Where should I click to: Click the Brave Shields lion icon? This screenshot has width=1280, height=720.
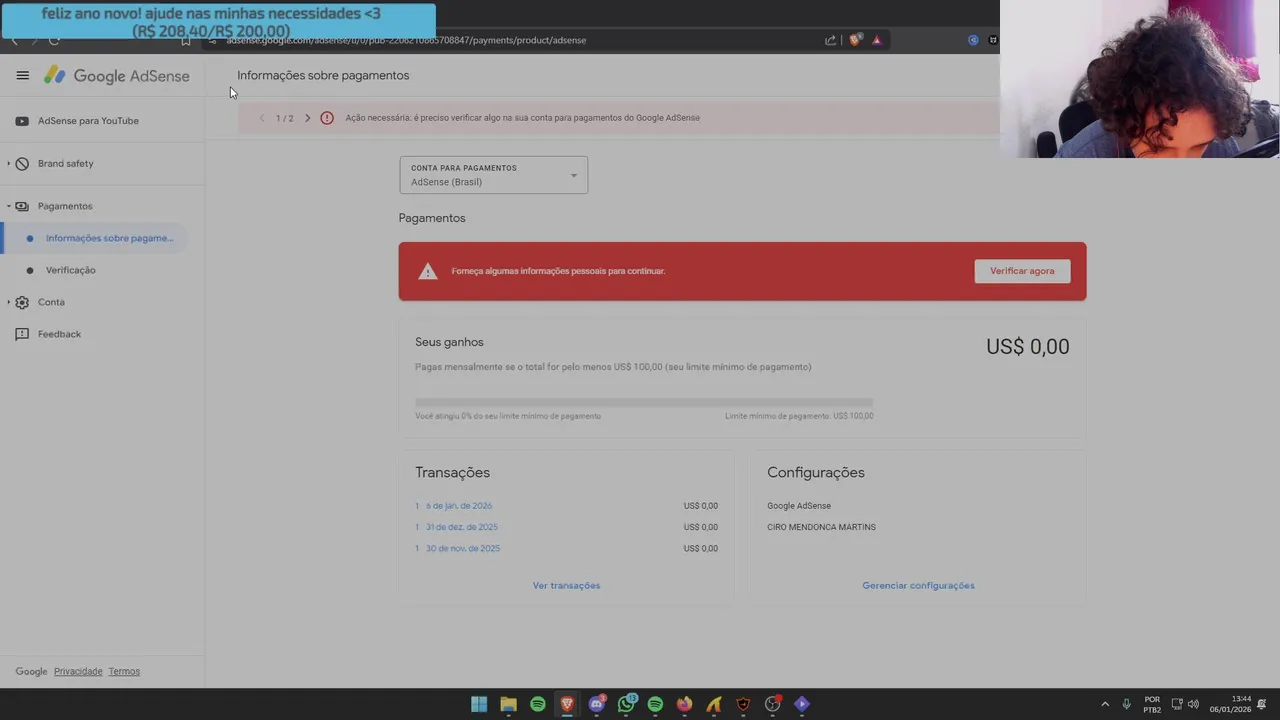[x=854, y=40]
